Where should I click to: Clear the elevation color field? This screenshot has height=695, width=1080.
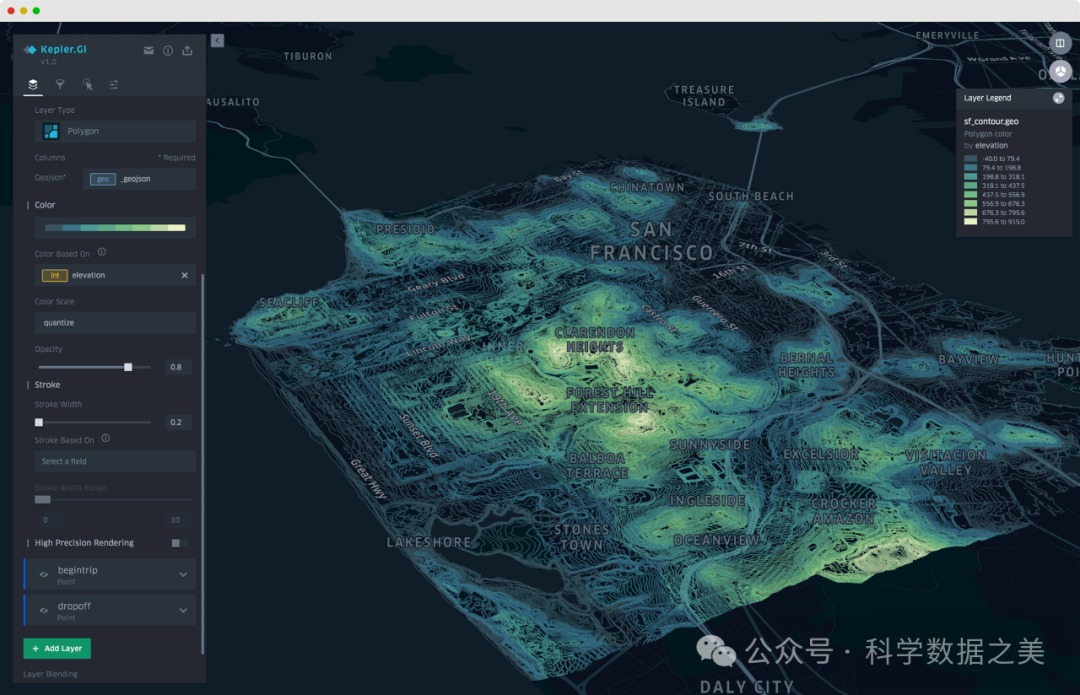pos(184,275)
